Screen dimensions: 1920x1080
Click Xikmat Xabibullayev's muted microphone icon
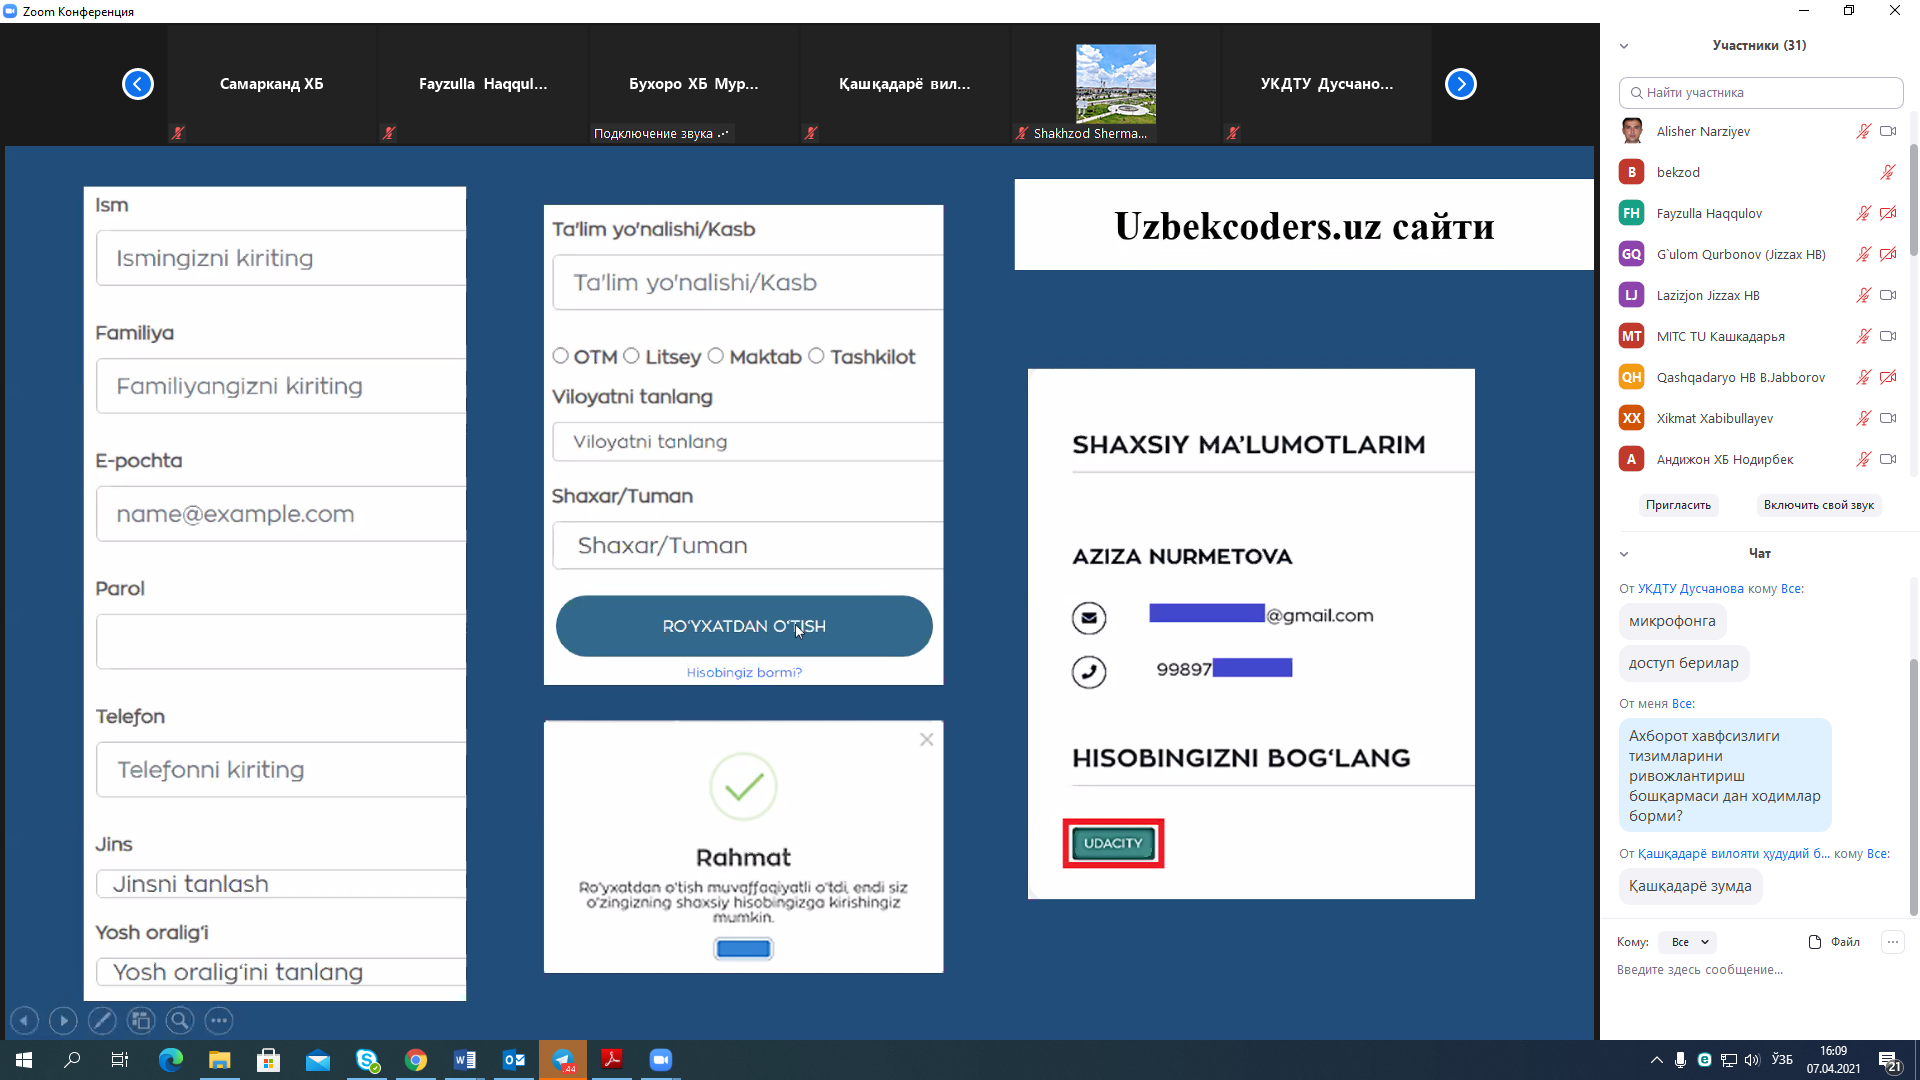(1864, 418)
